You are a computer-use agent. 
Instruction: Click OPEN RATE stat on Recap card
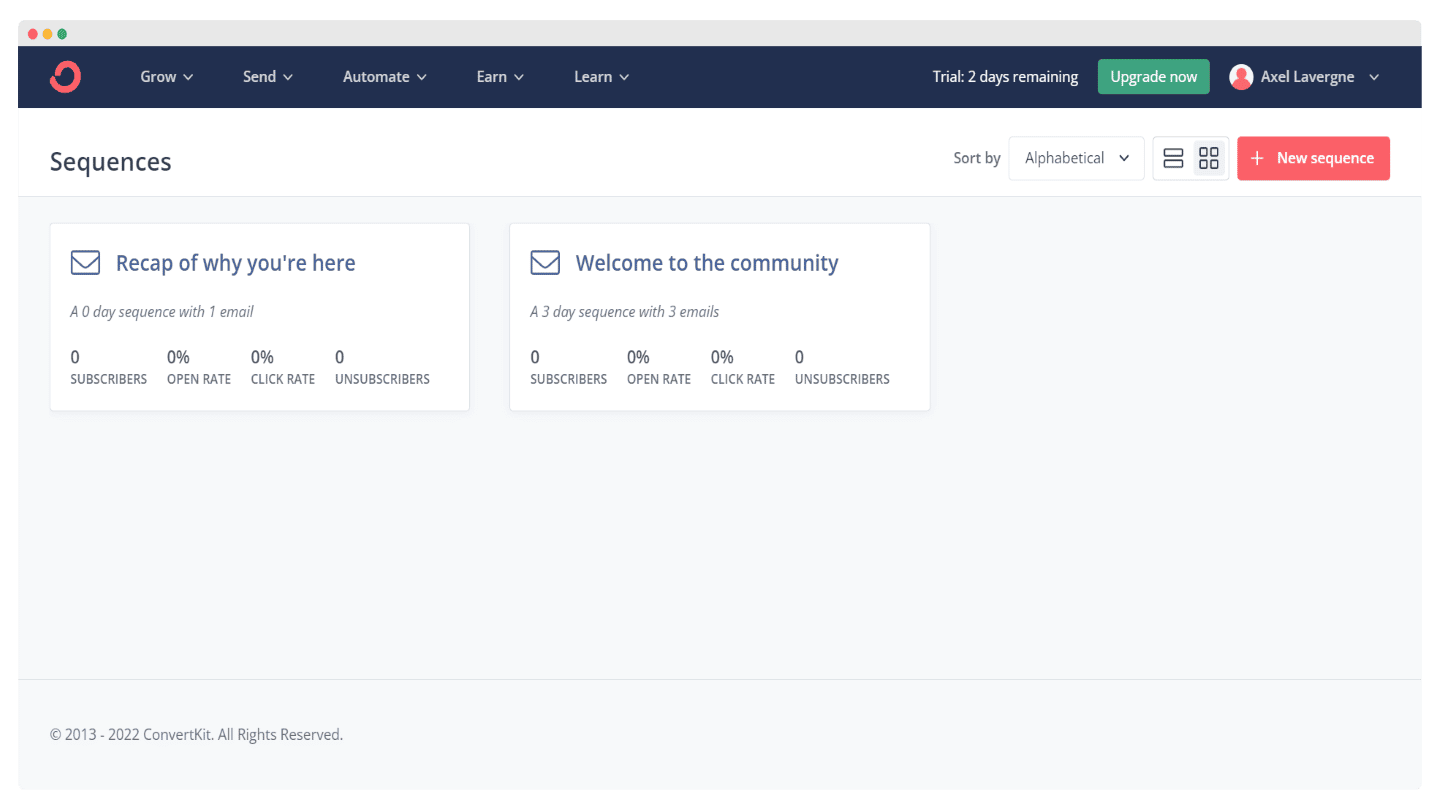tap(199, 367)
